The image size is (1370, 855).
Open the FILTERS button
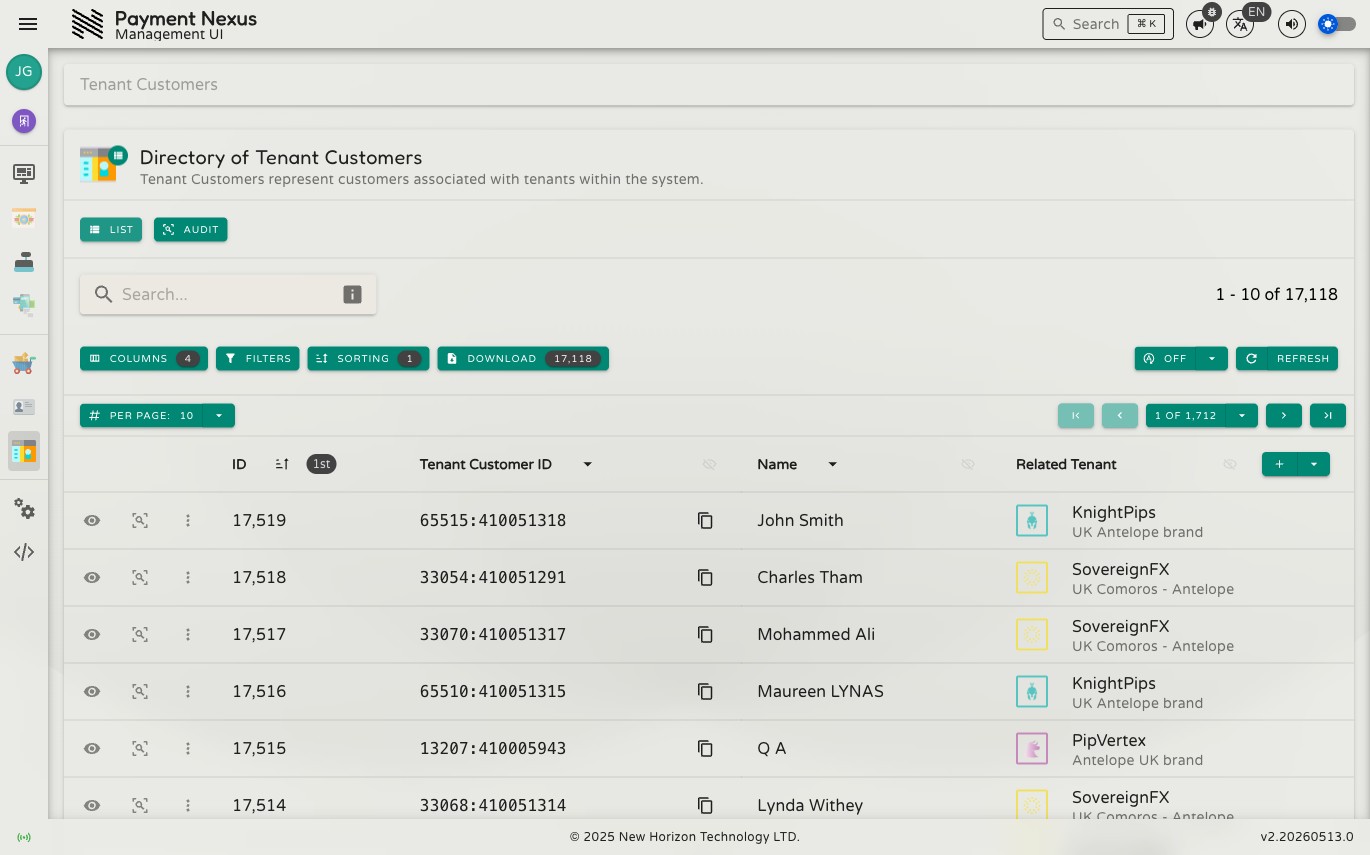258,358
